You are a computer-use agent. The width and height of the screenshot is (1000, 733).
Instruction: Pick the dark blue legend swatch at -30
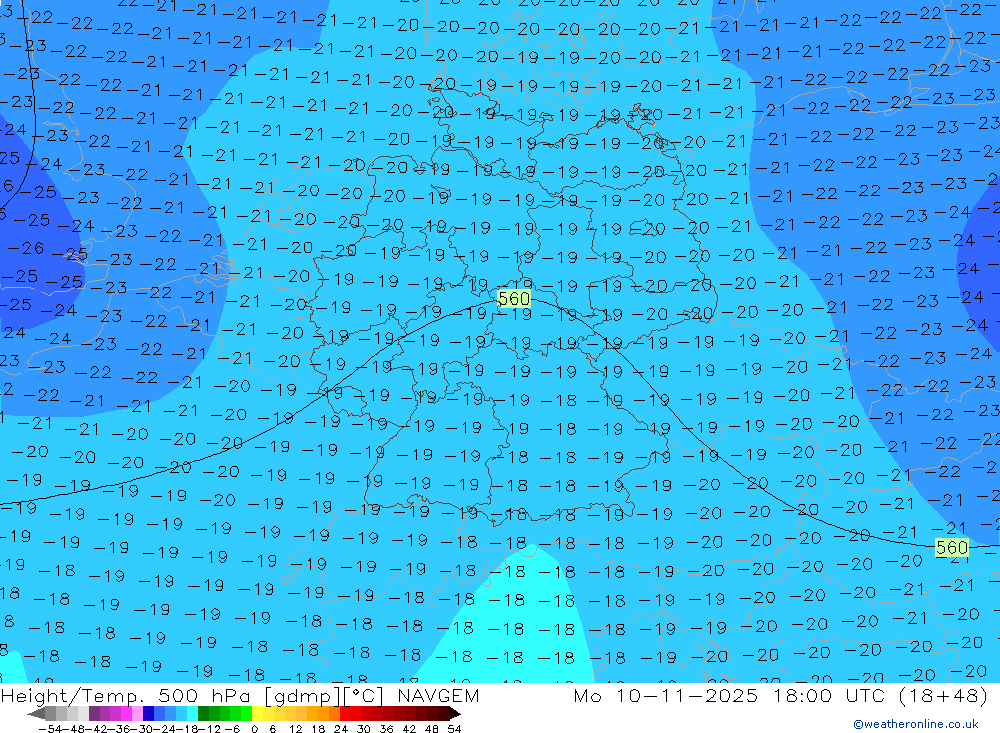pos(148,714)
